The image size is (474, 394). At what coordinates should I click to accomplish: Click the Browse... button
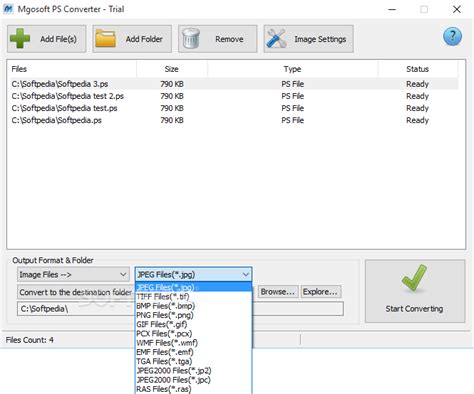(x=278, y=292)
